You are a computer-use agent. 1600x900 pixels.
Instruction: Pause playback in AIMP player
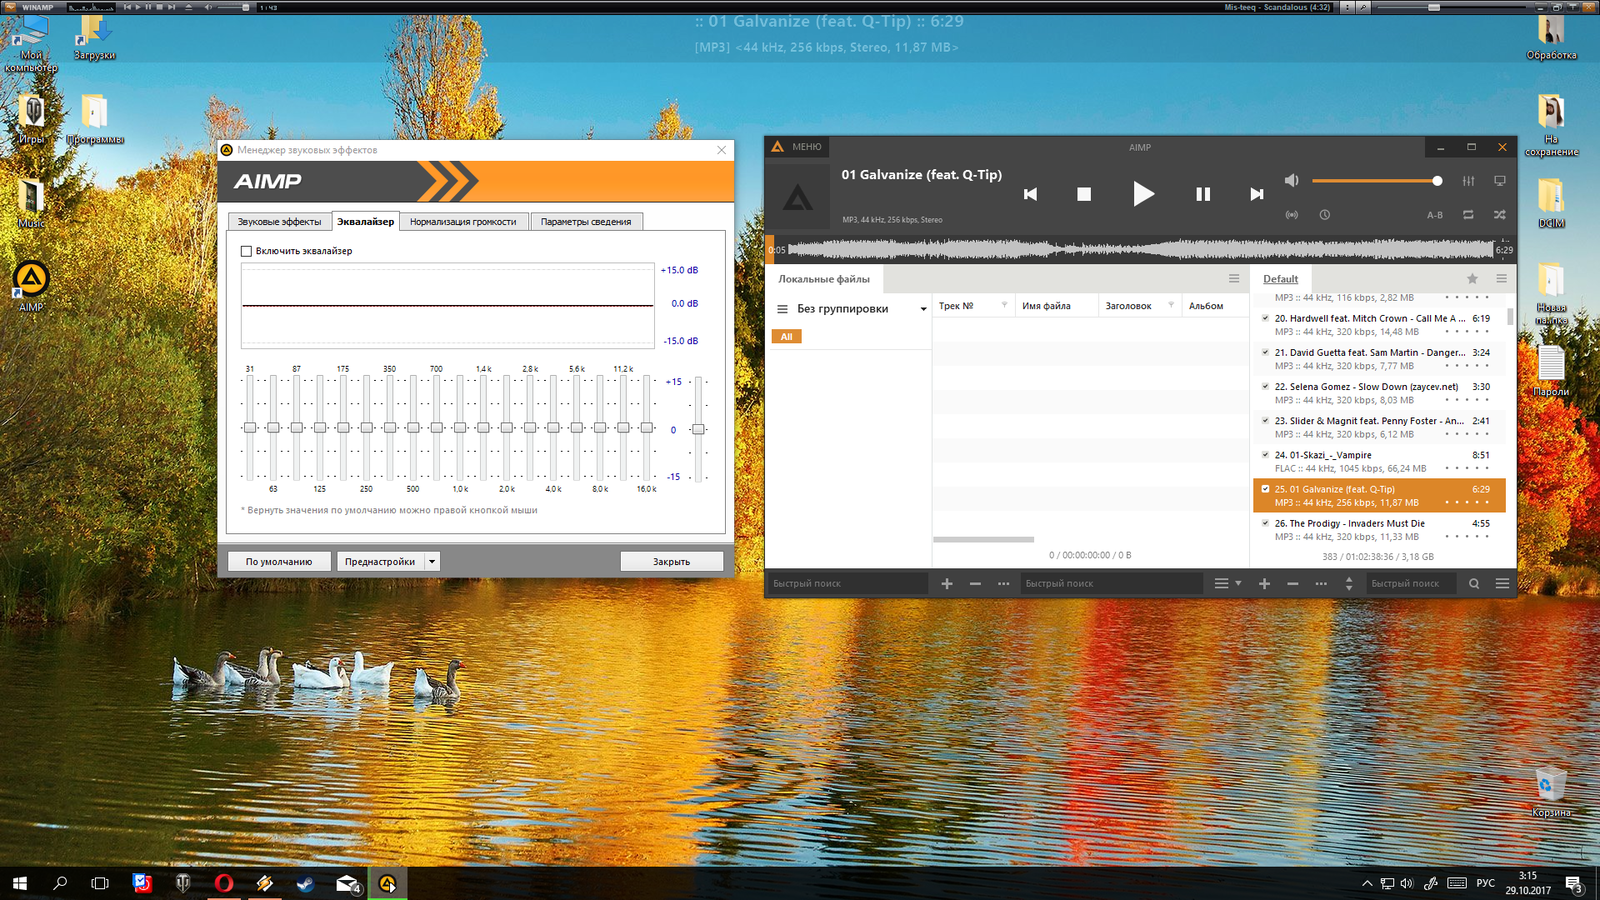(1203, 194)
